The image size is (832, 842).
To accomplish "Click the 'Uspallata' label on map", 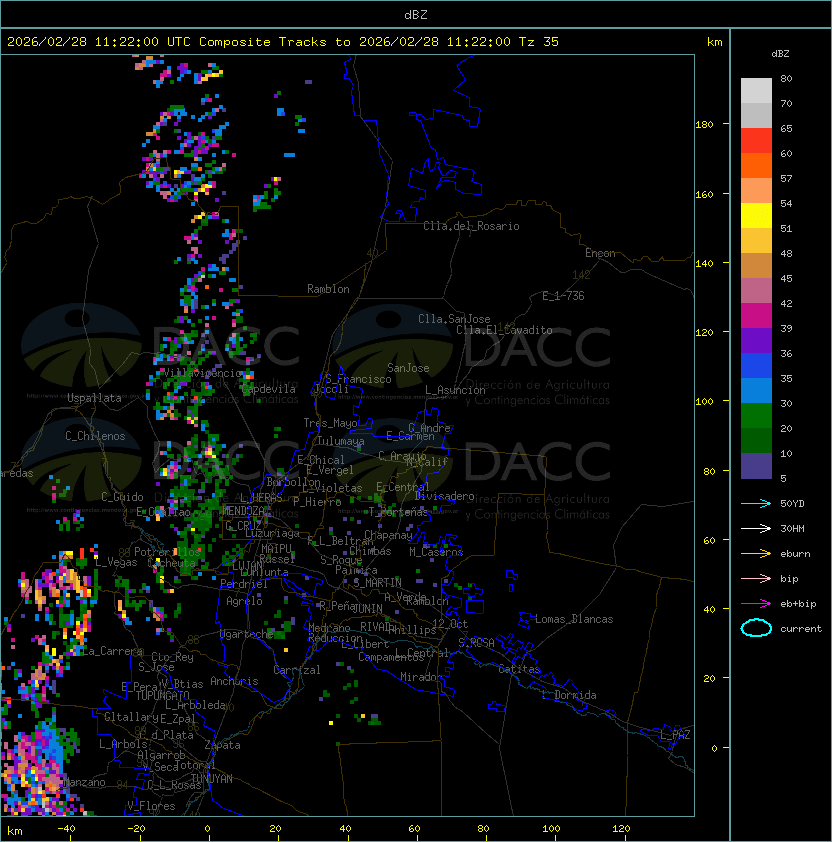I will [94, 398].
